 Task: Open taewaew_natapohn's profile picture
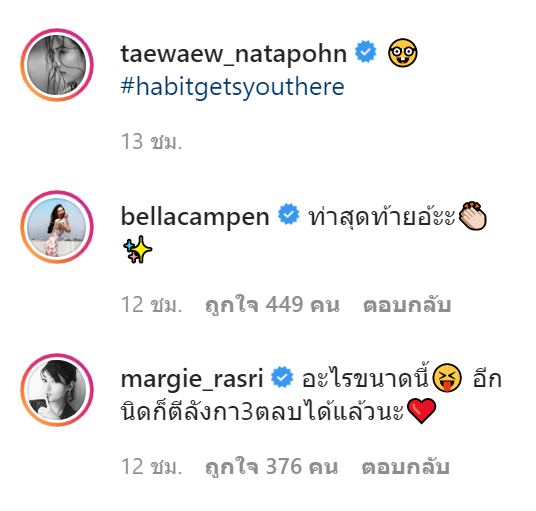pyautogui.click(x=57, y=65)
